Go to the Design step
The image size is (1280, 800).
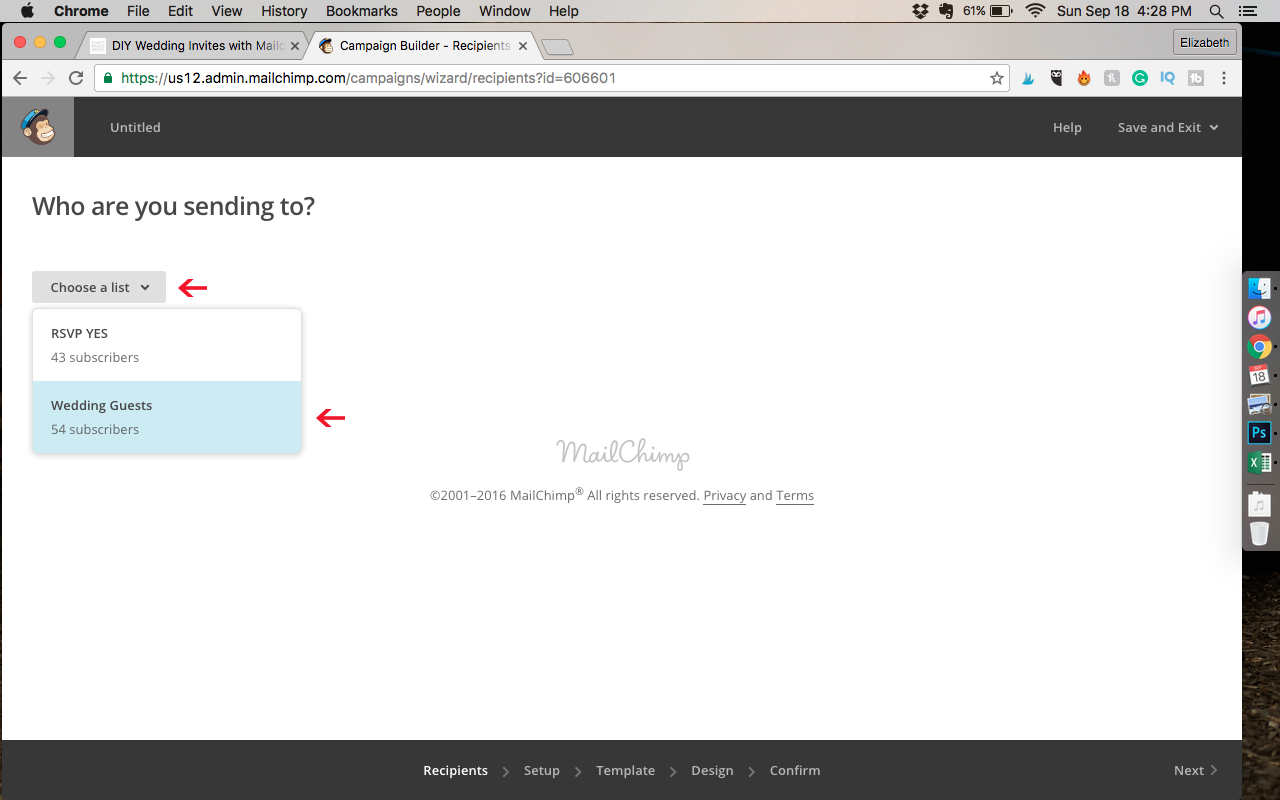[712, 770]
